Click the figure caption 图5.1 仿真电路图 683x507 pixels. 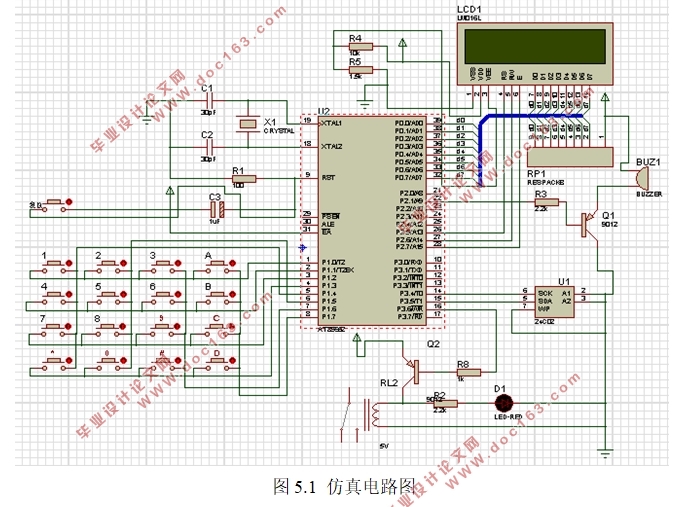click(342, 487)
